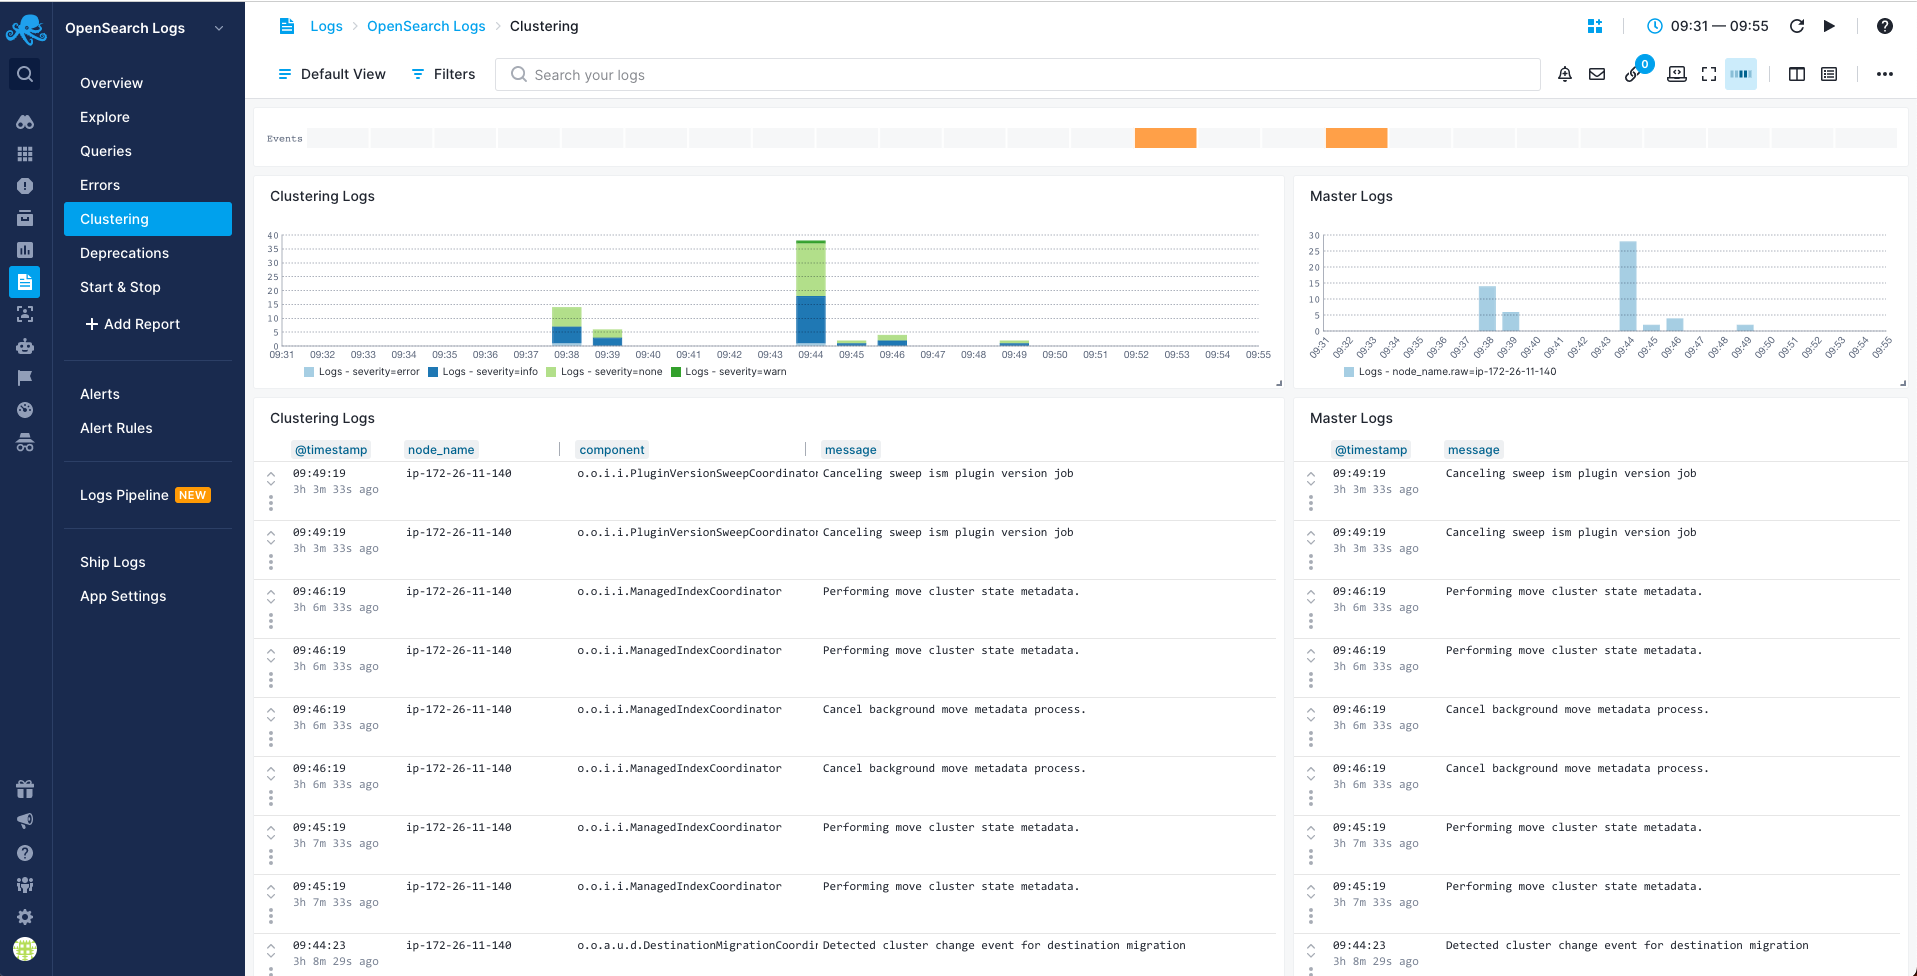Open Ship Logs

[113, 562]
